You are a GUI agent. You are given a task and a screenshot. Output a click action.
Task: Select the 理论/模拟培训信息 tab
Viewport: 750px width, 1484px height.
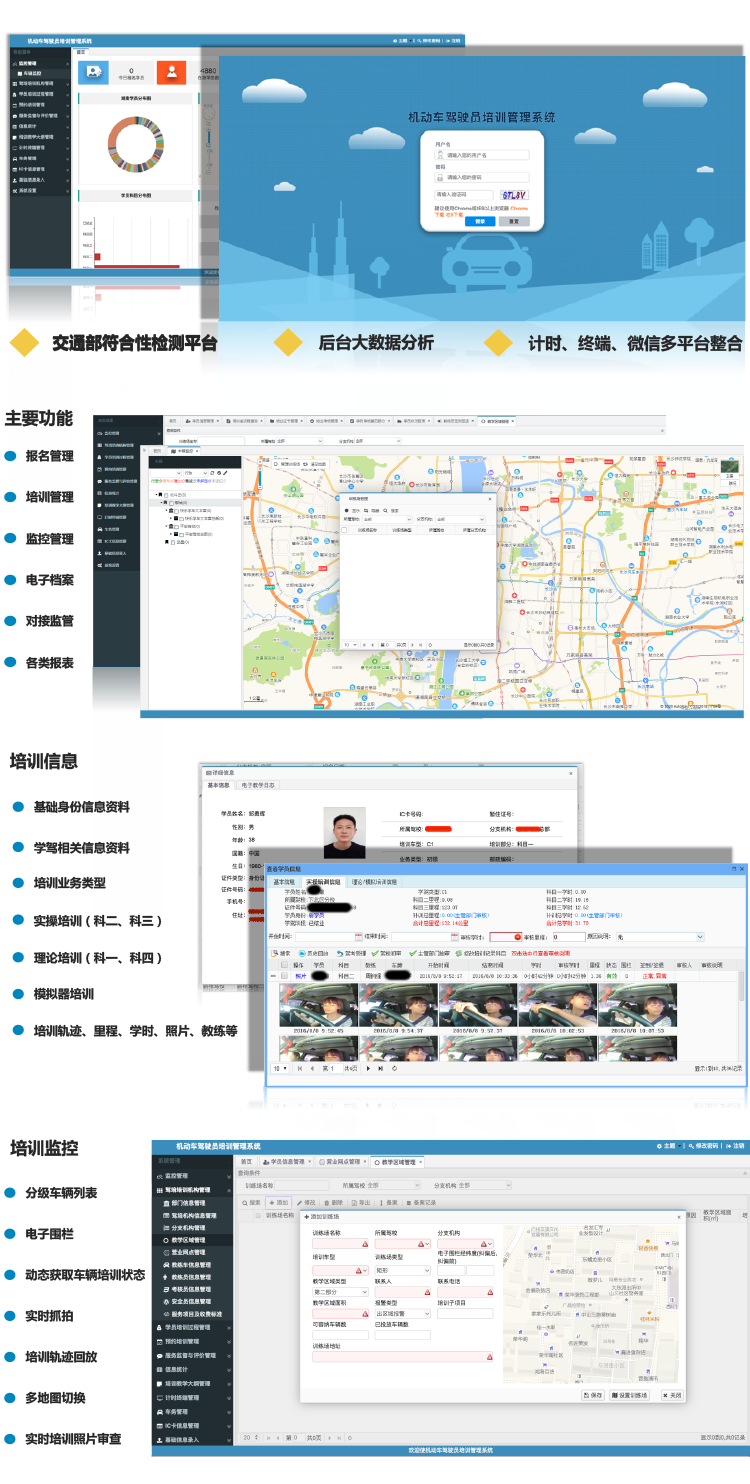pos(374,883)
